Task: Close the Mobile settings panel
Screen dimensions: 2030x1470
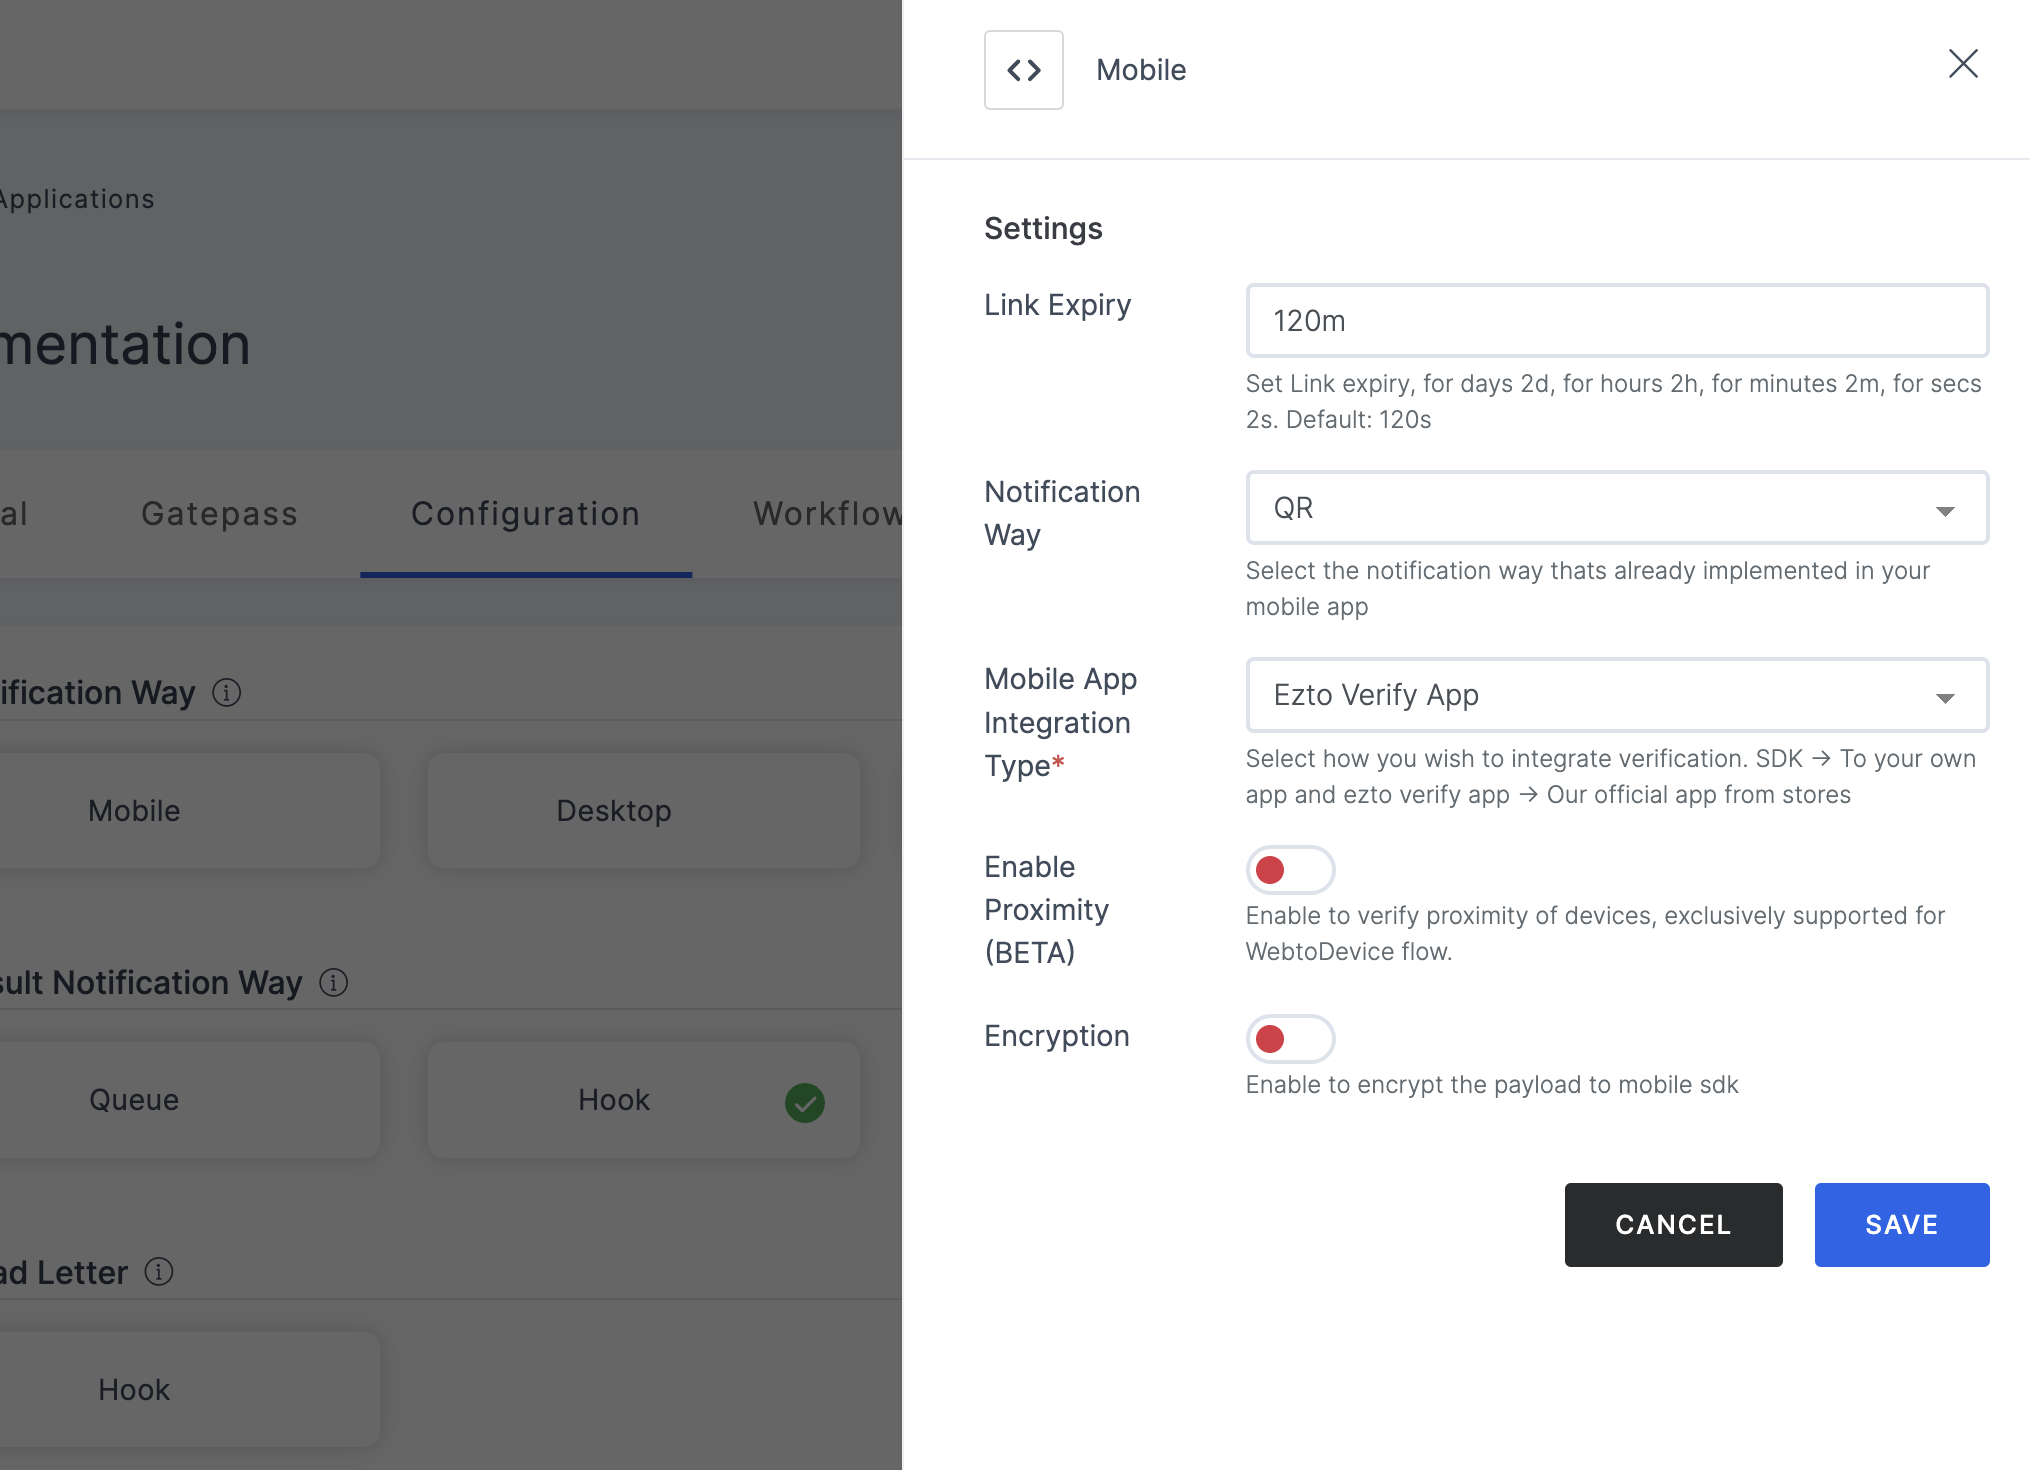Action: point(1963,64)
